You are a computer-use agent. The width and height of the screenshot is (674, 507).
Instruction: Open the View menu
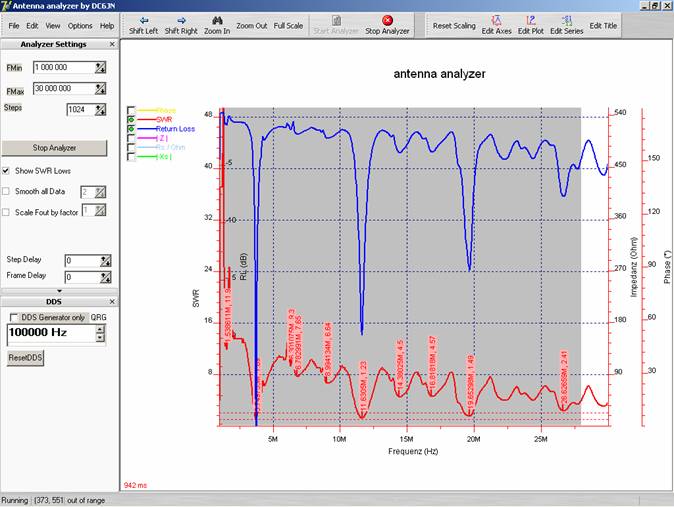click(x=53, y=25)
